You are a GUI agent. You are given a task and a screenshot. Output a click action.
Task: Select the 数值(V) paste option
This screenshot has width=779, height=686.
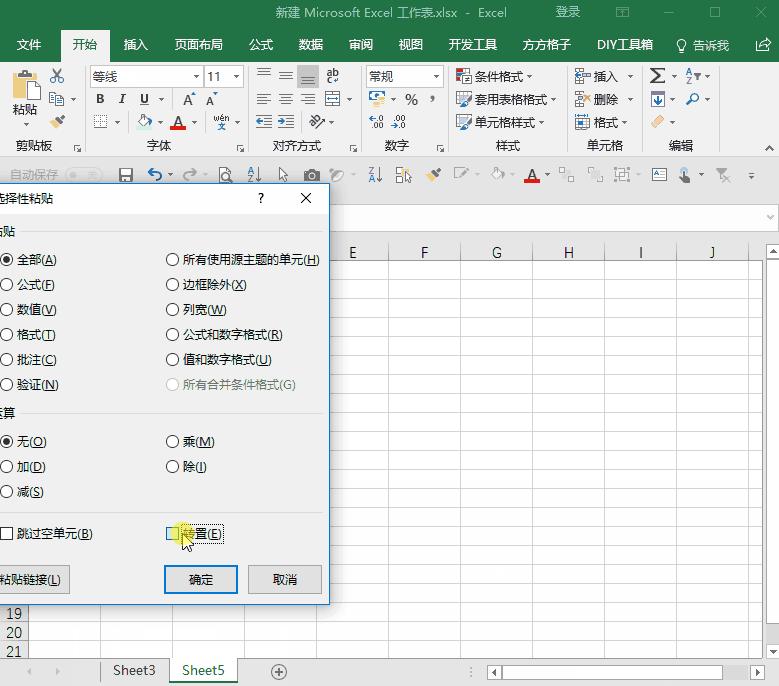click(29, 309)
